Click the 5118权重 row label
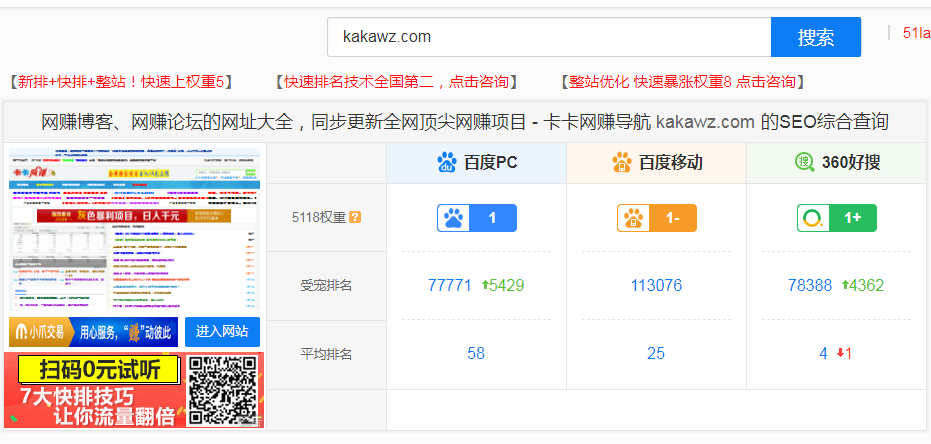 (319, 217)
